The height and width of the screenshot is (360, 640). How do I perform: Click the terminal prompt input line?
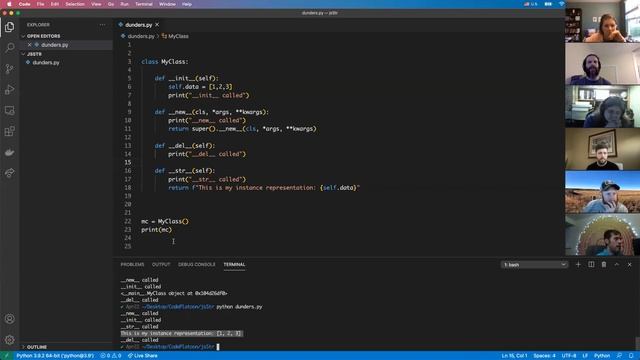169,347
